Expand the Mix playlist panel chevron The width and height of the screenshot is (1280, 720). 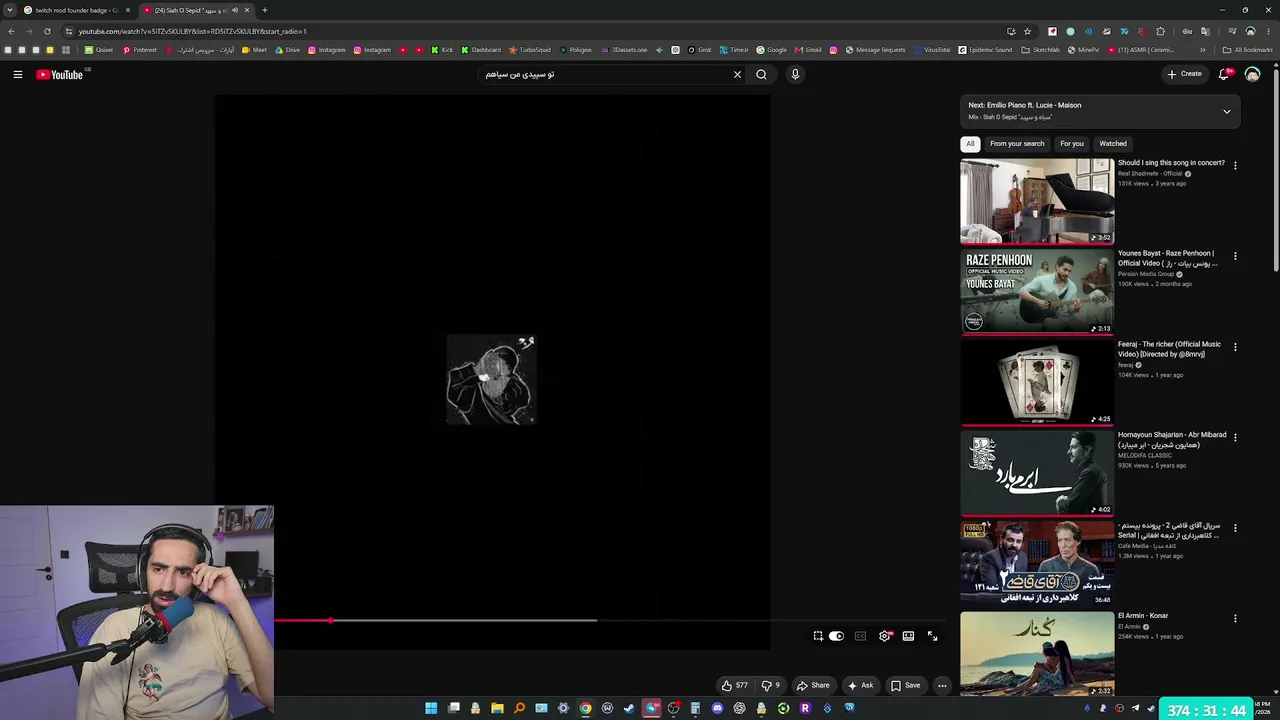tap(1227, 111)
